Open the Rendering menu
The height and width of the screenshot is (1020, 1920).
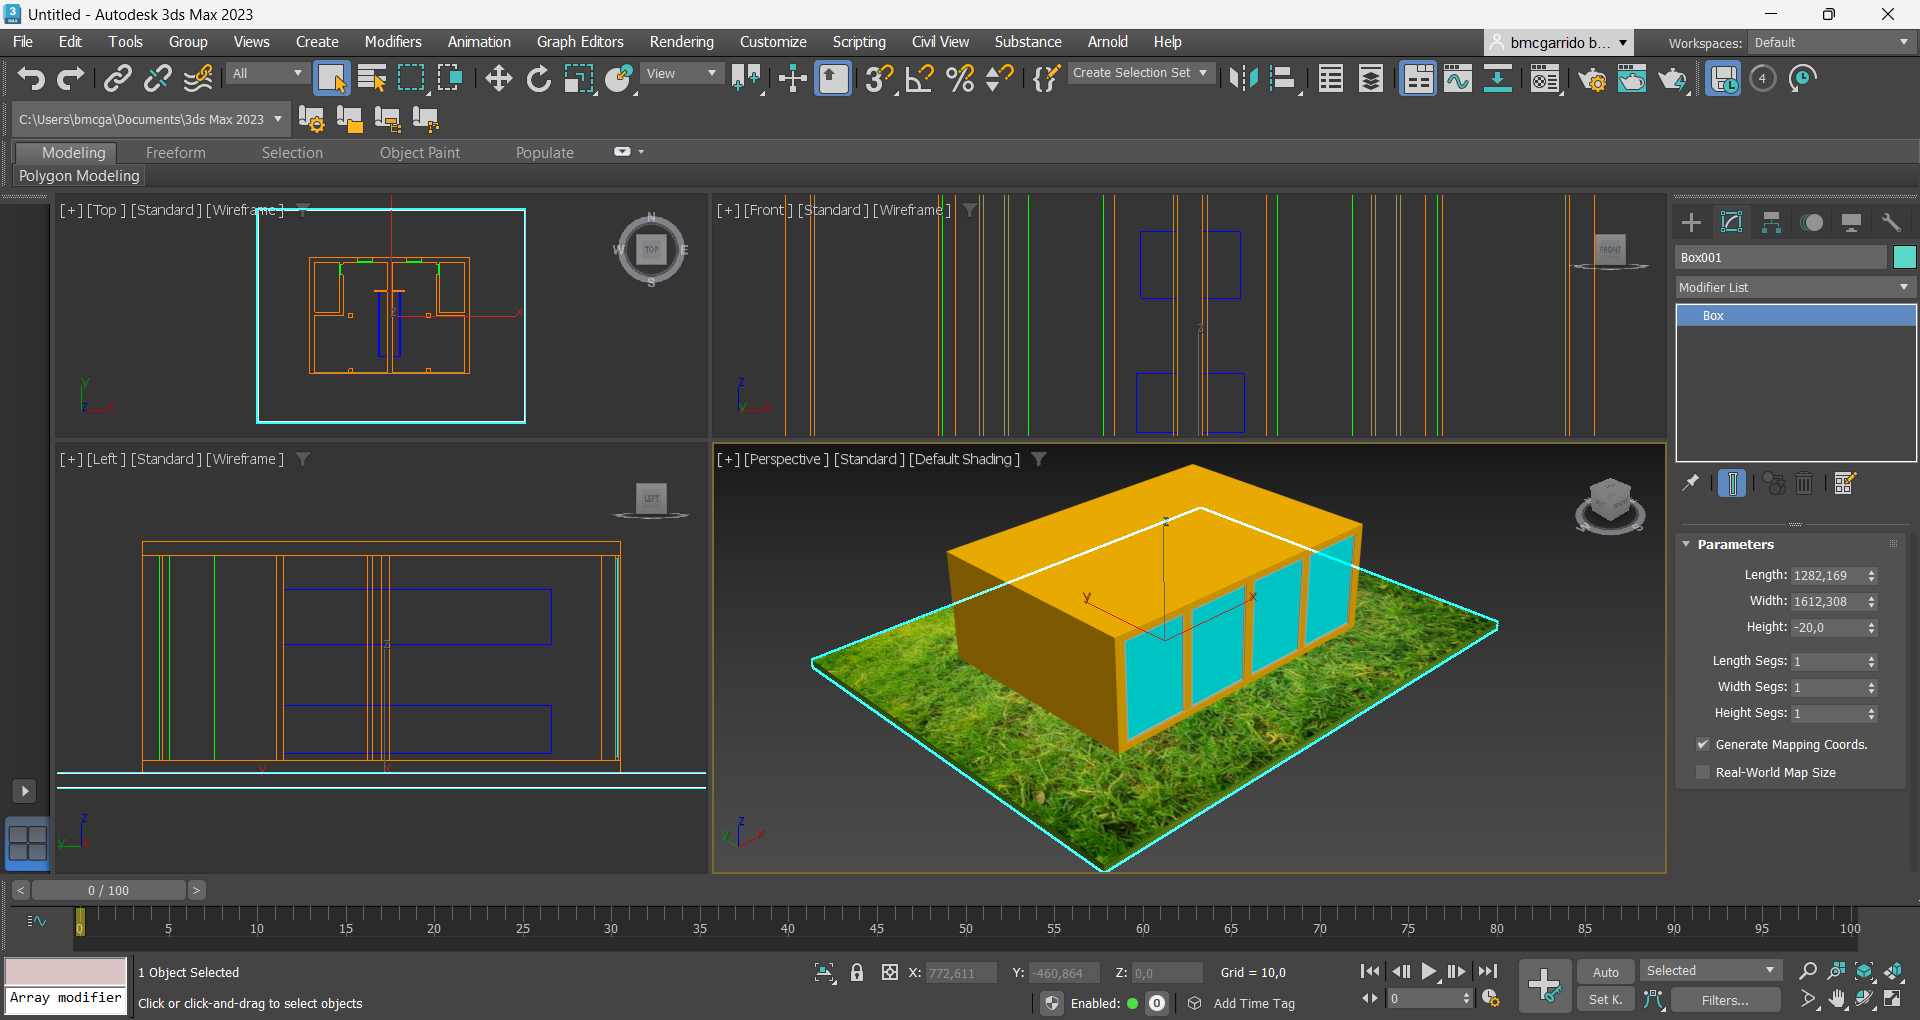[681, 42]
